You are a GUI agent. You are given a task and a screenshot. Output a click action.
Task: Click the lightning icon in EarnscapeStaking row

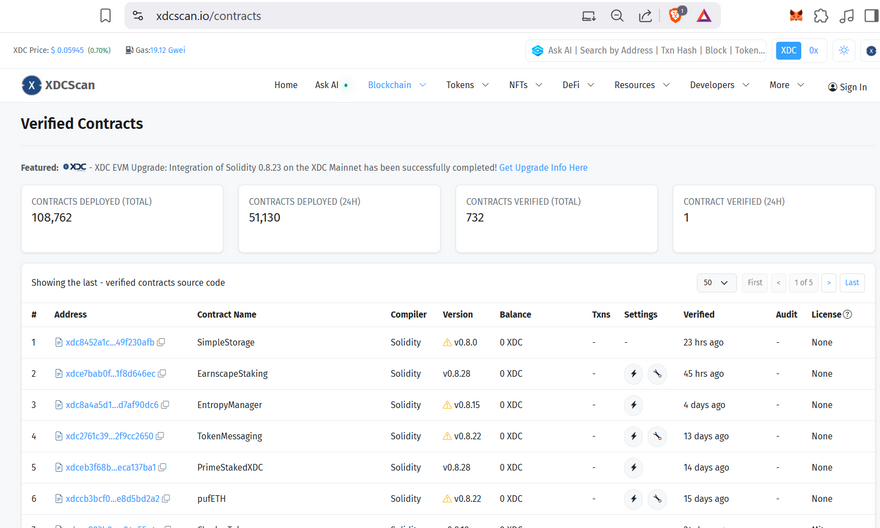pyautogui.click(x=633, y=374)
